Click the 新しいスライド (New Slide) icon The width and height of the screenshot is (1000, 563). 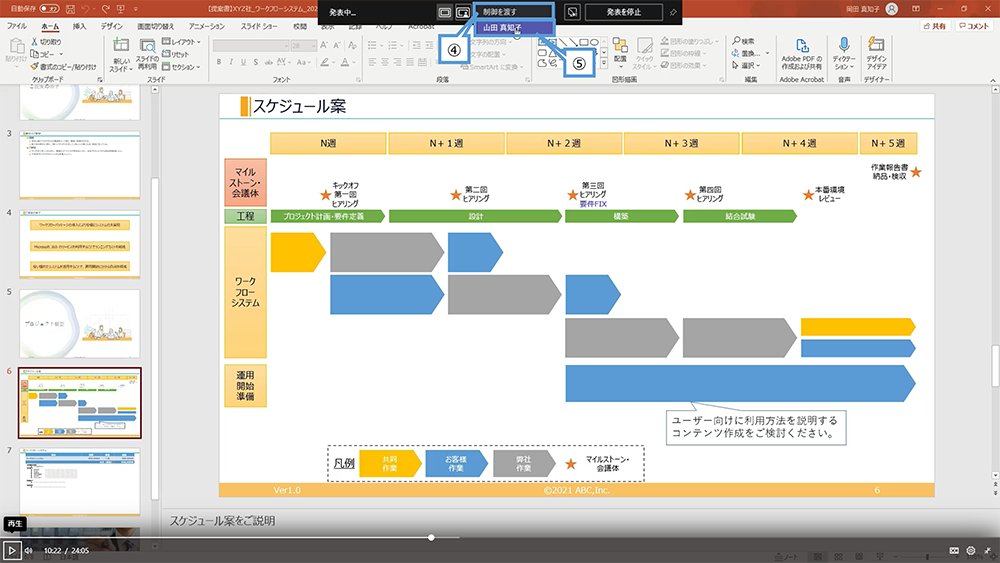(121, 45)
